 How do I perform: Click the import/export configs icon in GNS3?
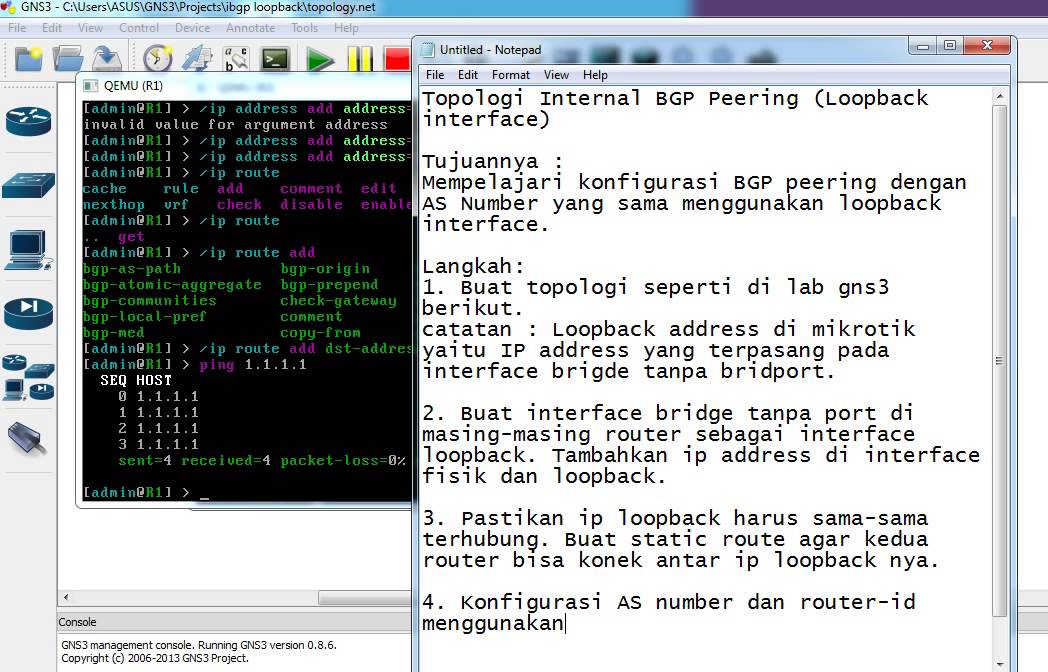tap(197, 59)
